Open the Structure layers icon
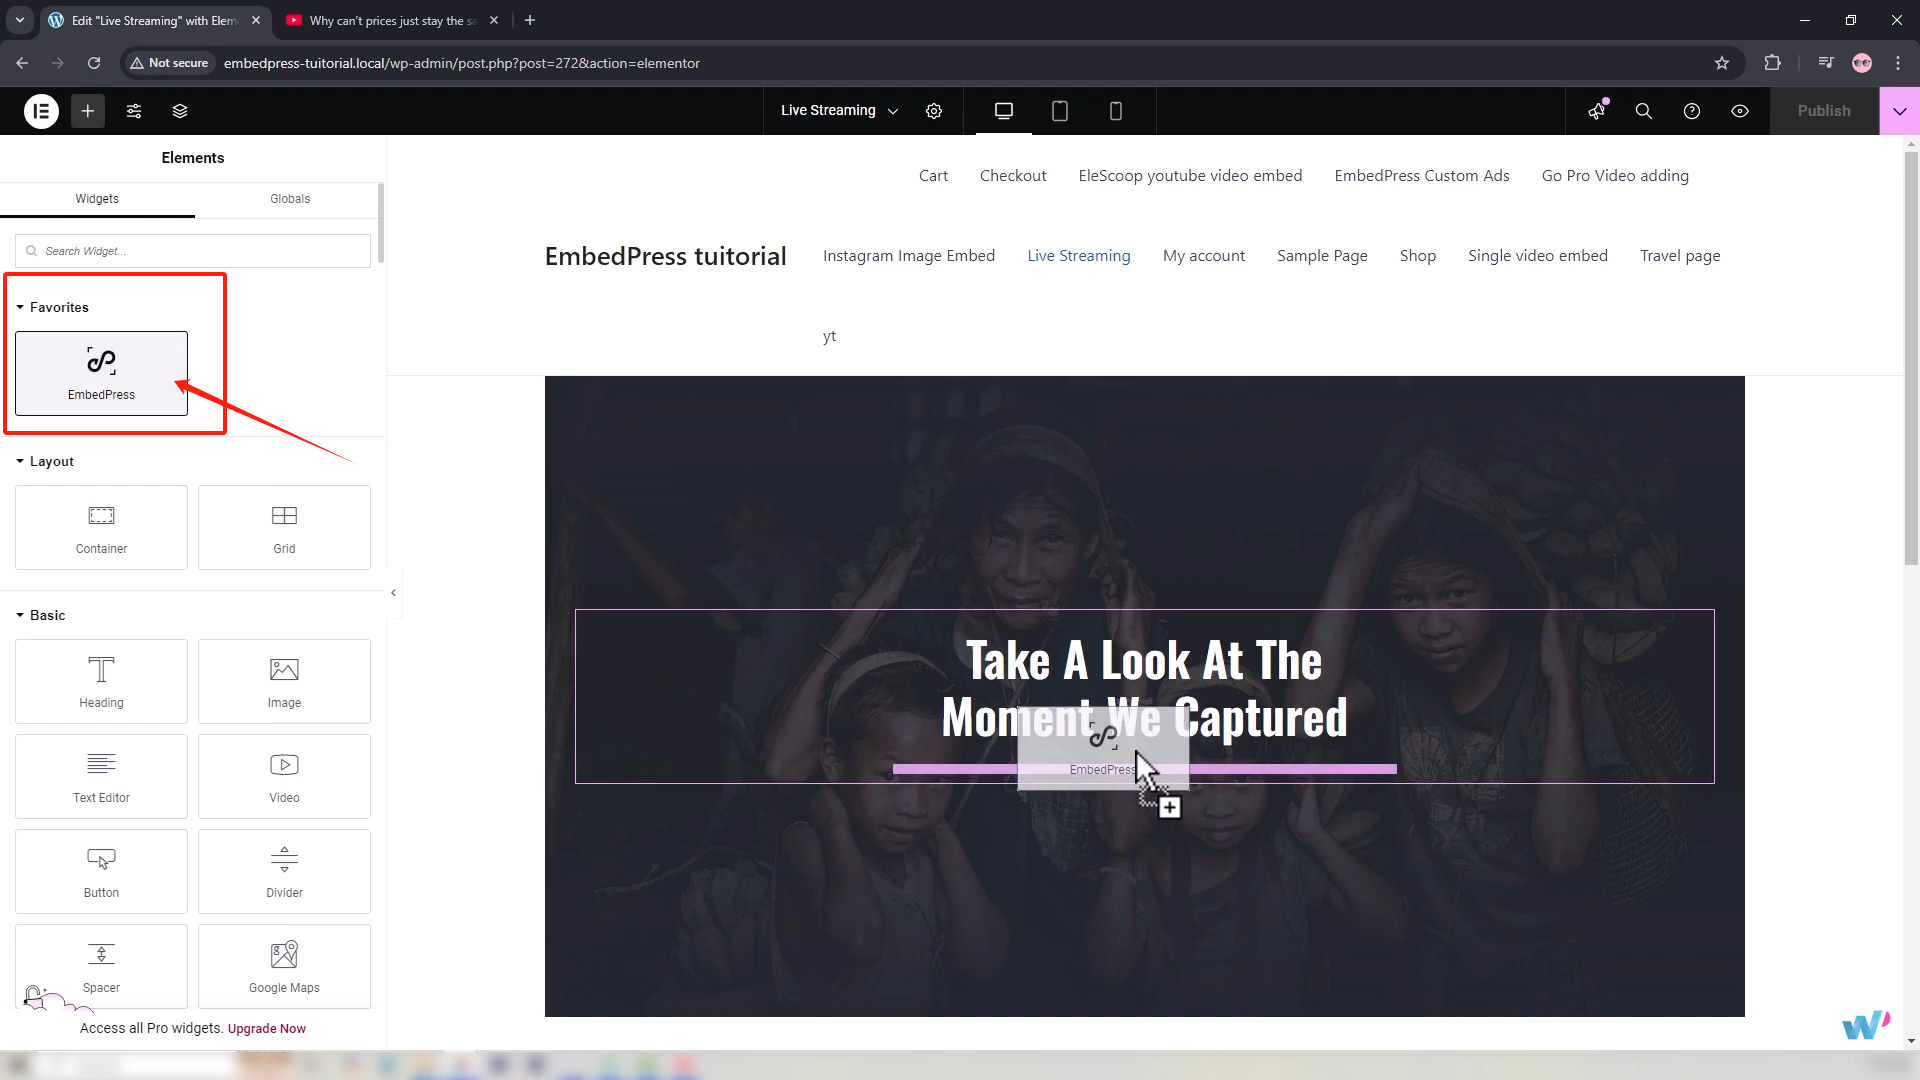Screen dimensions: 1920x1080 (x=180, y=111)
